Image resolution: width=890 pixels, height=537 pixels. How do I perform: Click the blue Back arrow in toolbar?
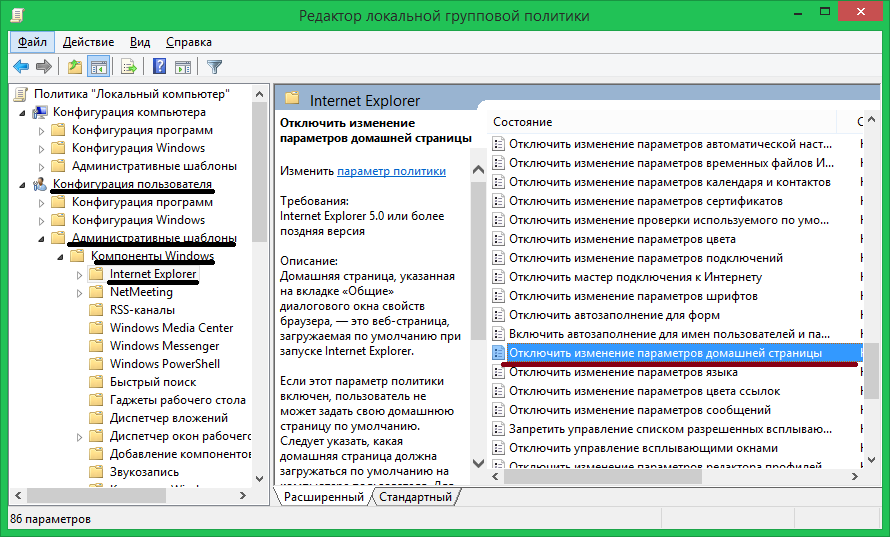coord(20,67)
